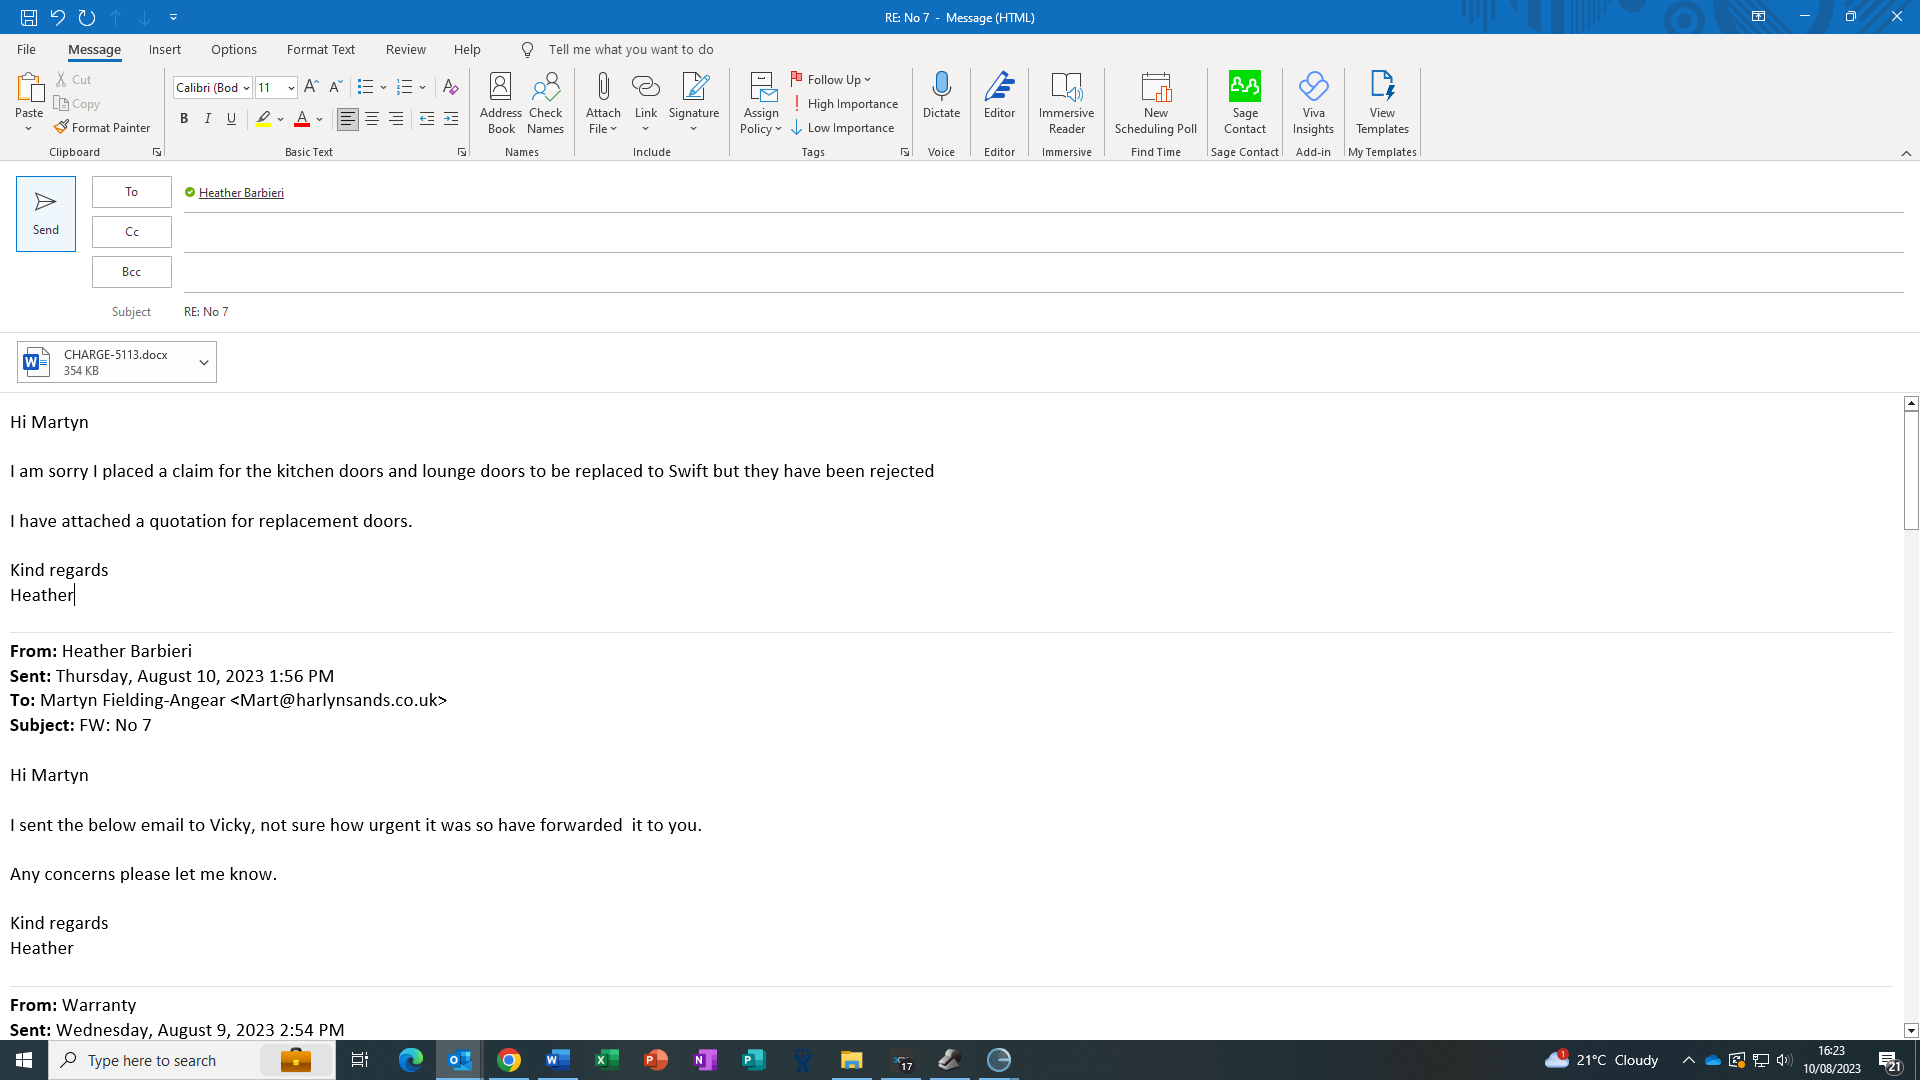
Task: Open the Format Text tab
Action: click(x=320, y=49)
